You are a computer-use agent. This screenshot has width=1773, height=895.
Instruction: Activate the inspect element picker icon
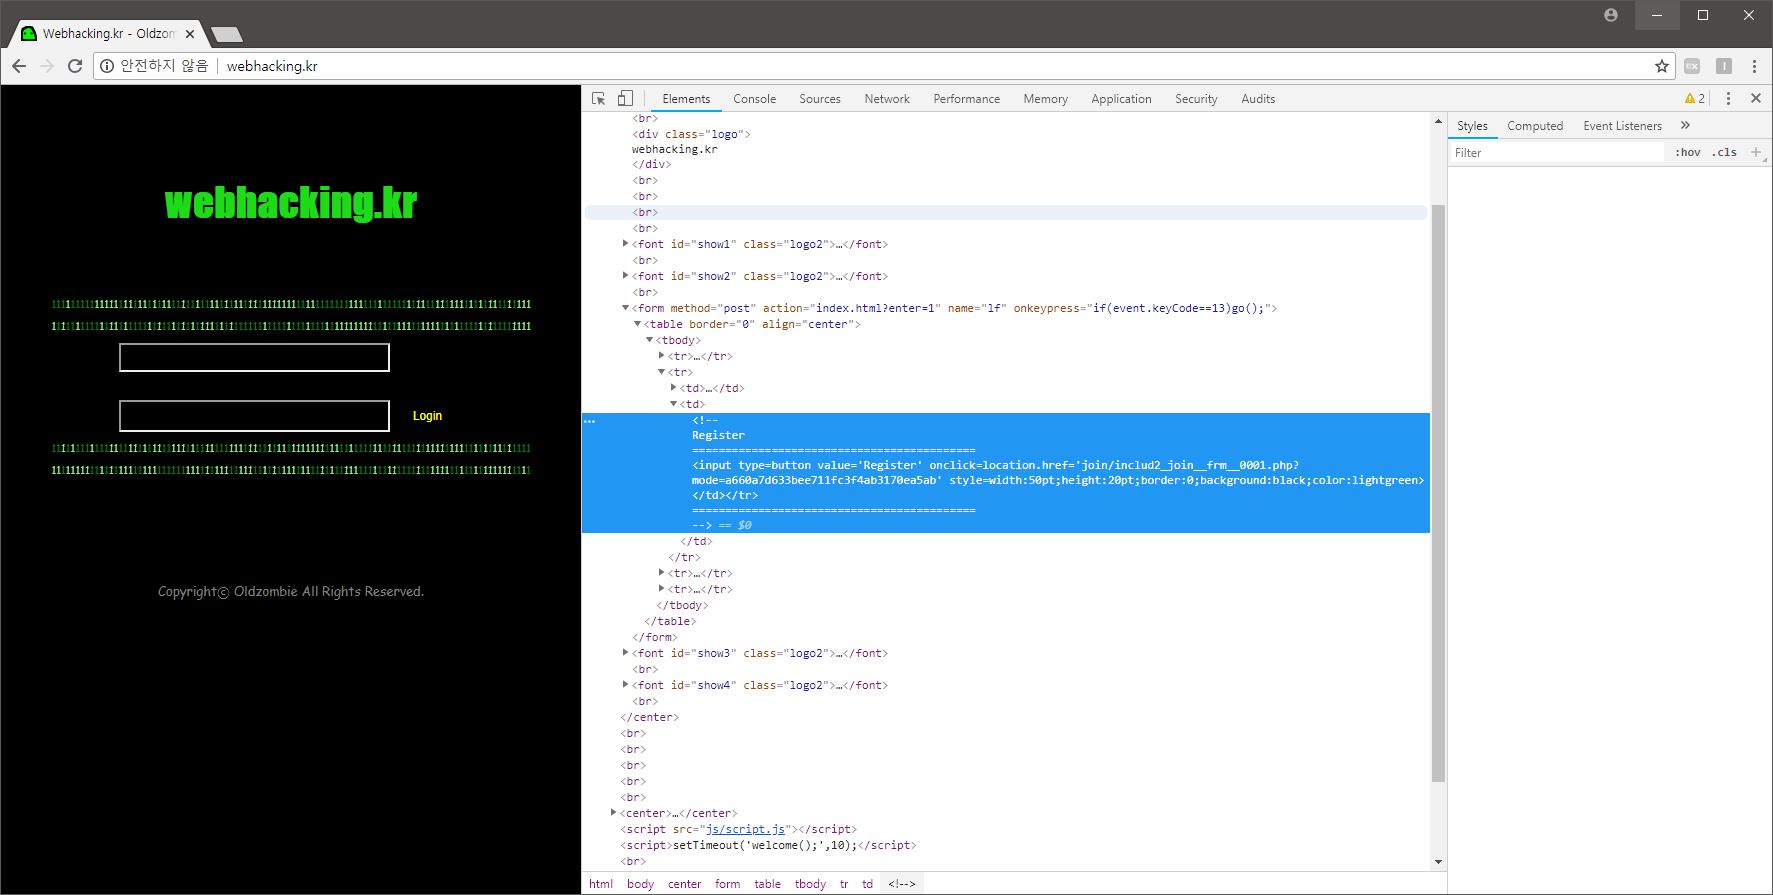coord(598,99)
